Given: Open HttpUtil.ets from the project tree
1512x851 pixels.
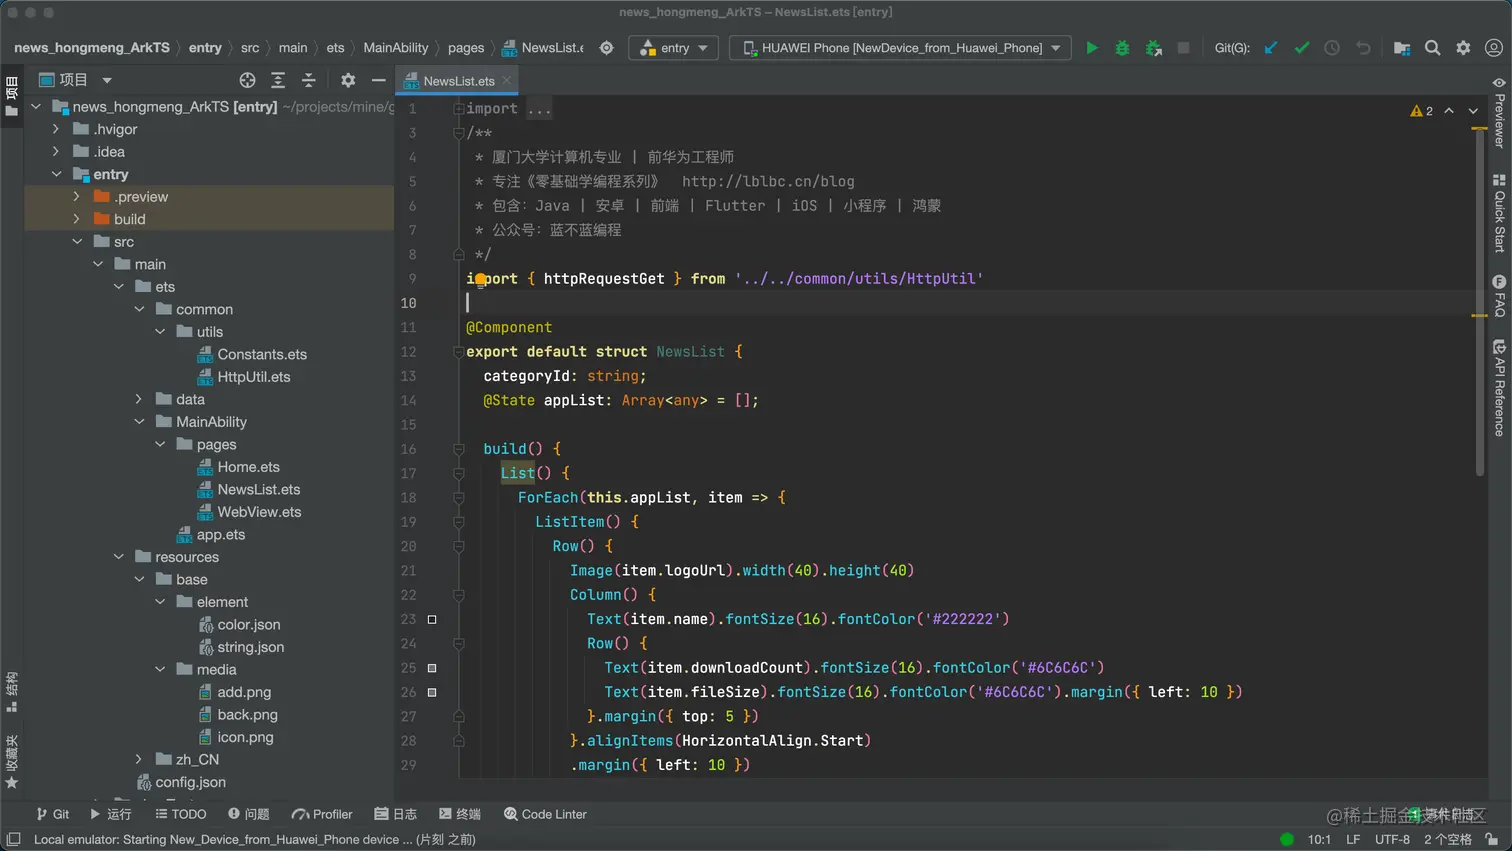Looking at the screenshot, I should (253, 377).
